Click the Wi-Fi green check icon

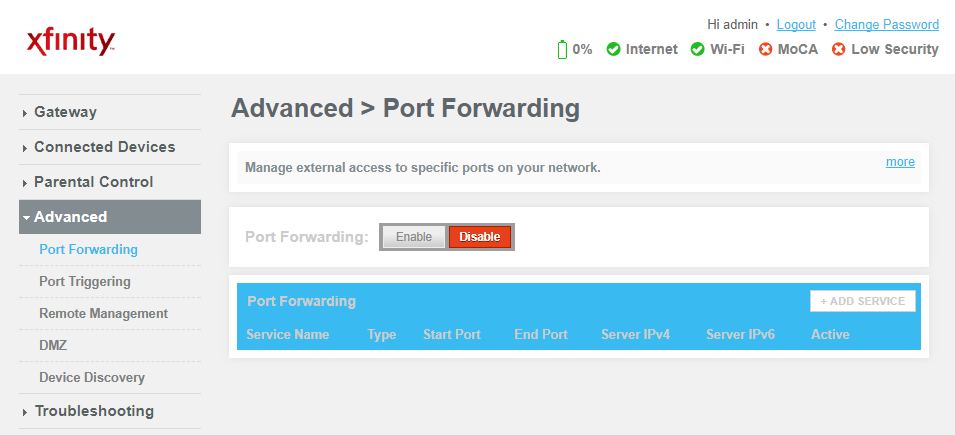[698, 49]
